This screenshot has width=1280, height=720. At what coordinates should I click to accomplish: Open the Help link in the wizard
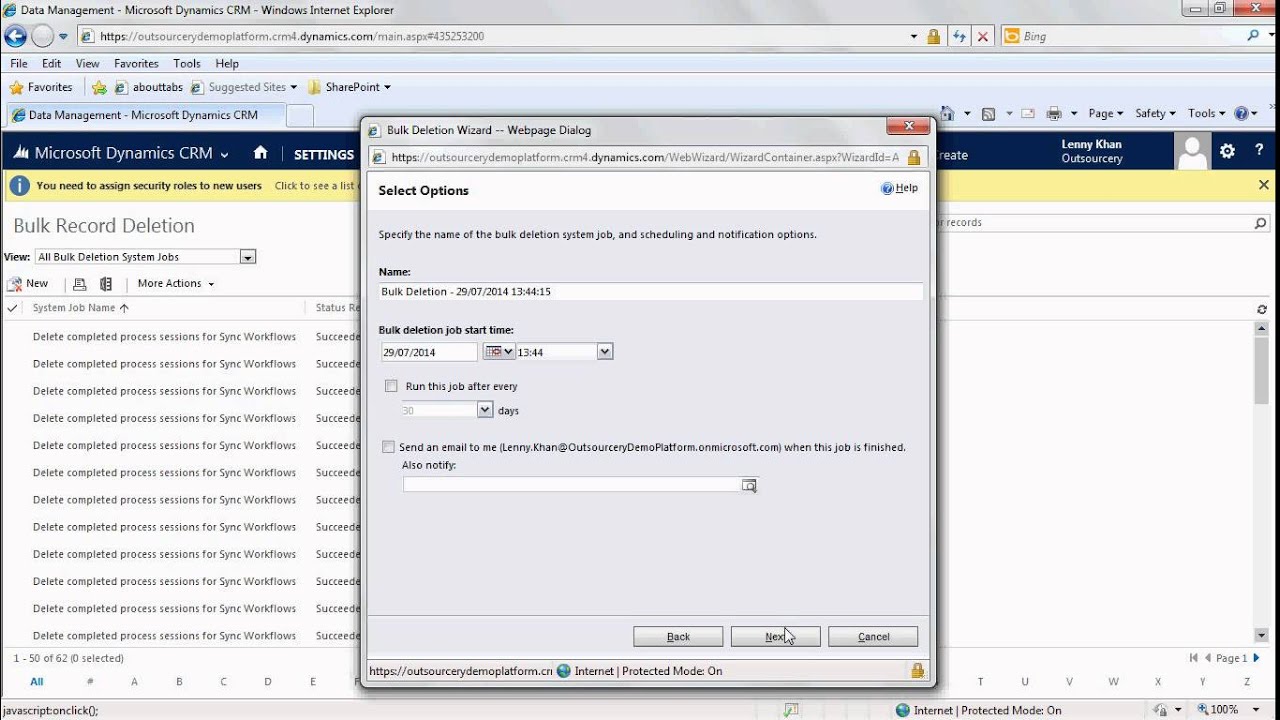(900, 188)
